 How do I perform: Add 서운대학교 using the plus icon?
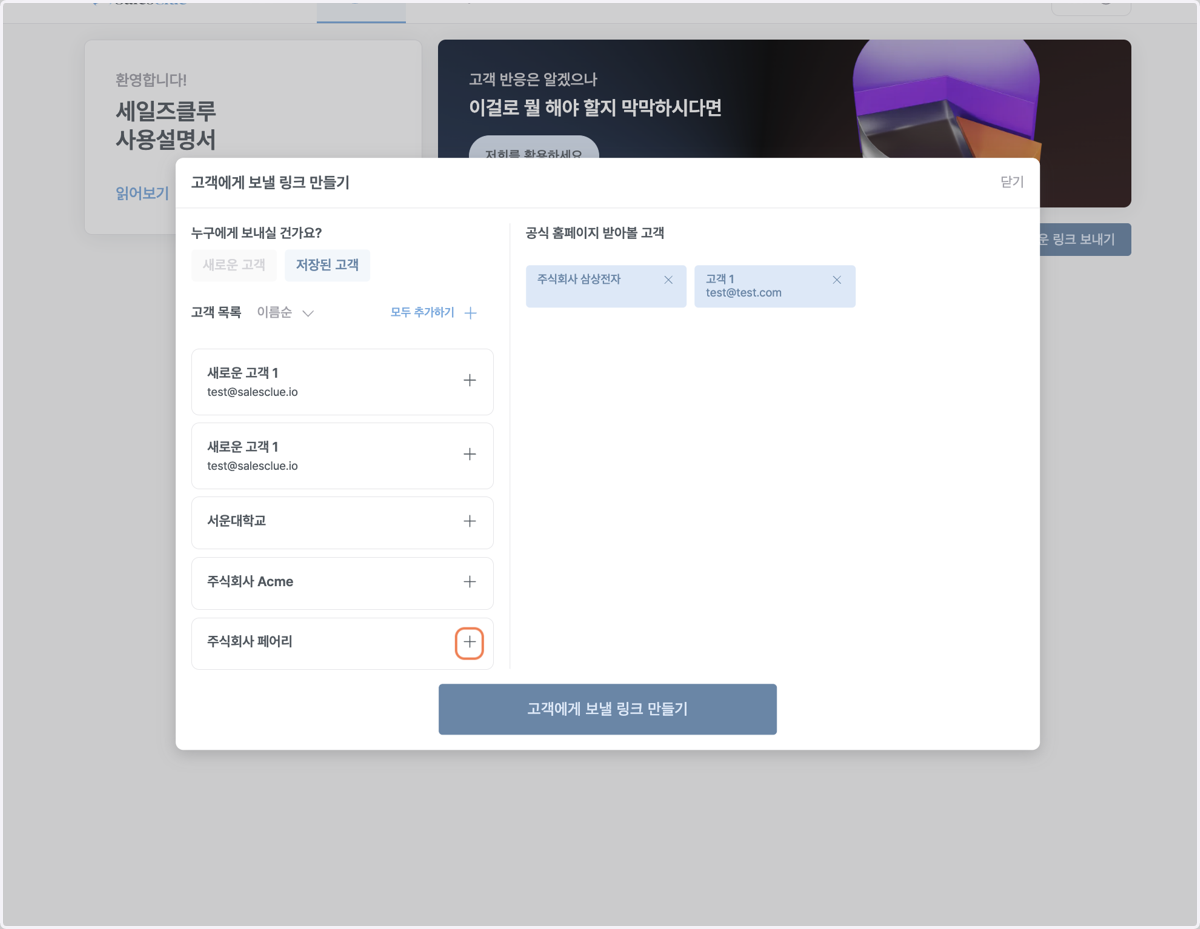tap(469, 522)
